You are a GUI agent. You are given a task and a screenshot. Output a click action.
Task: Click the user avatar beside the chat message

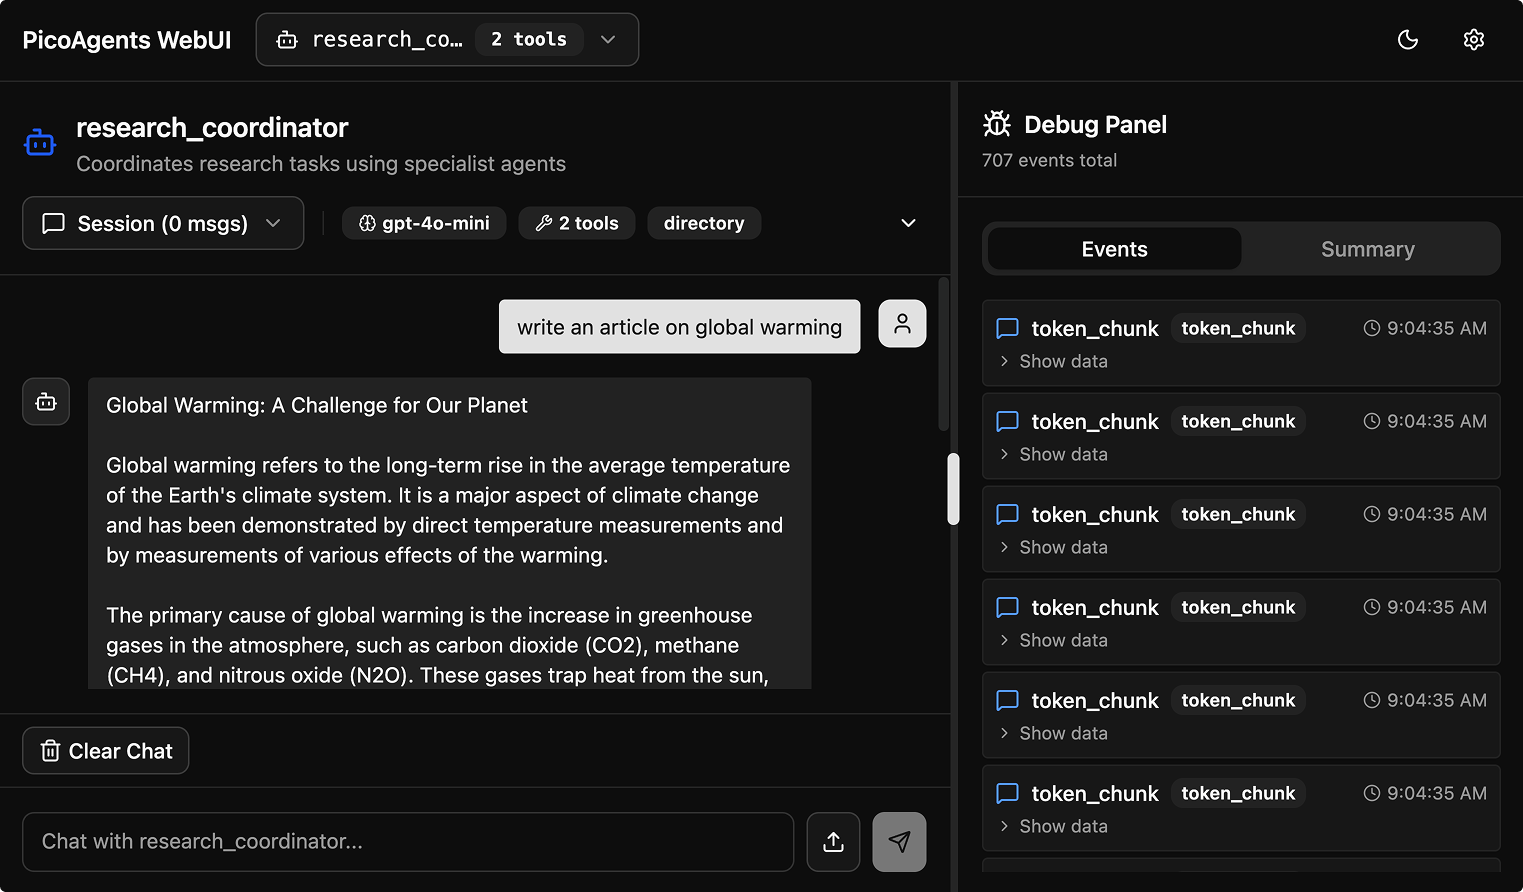click(x=903, y=323)
